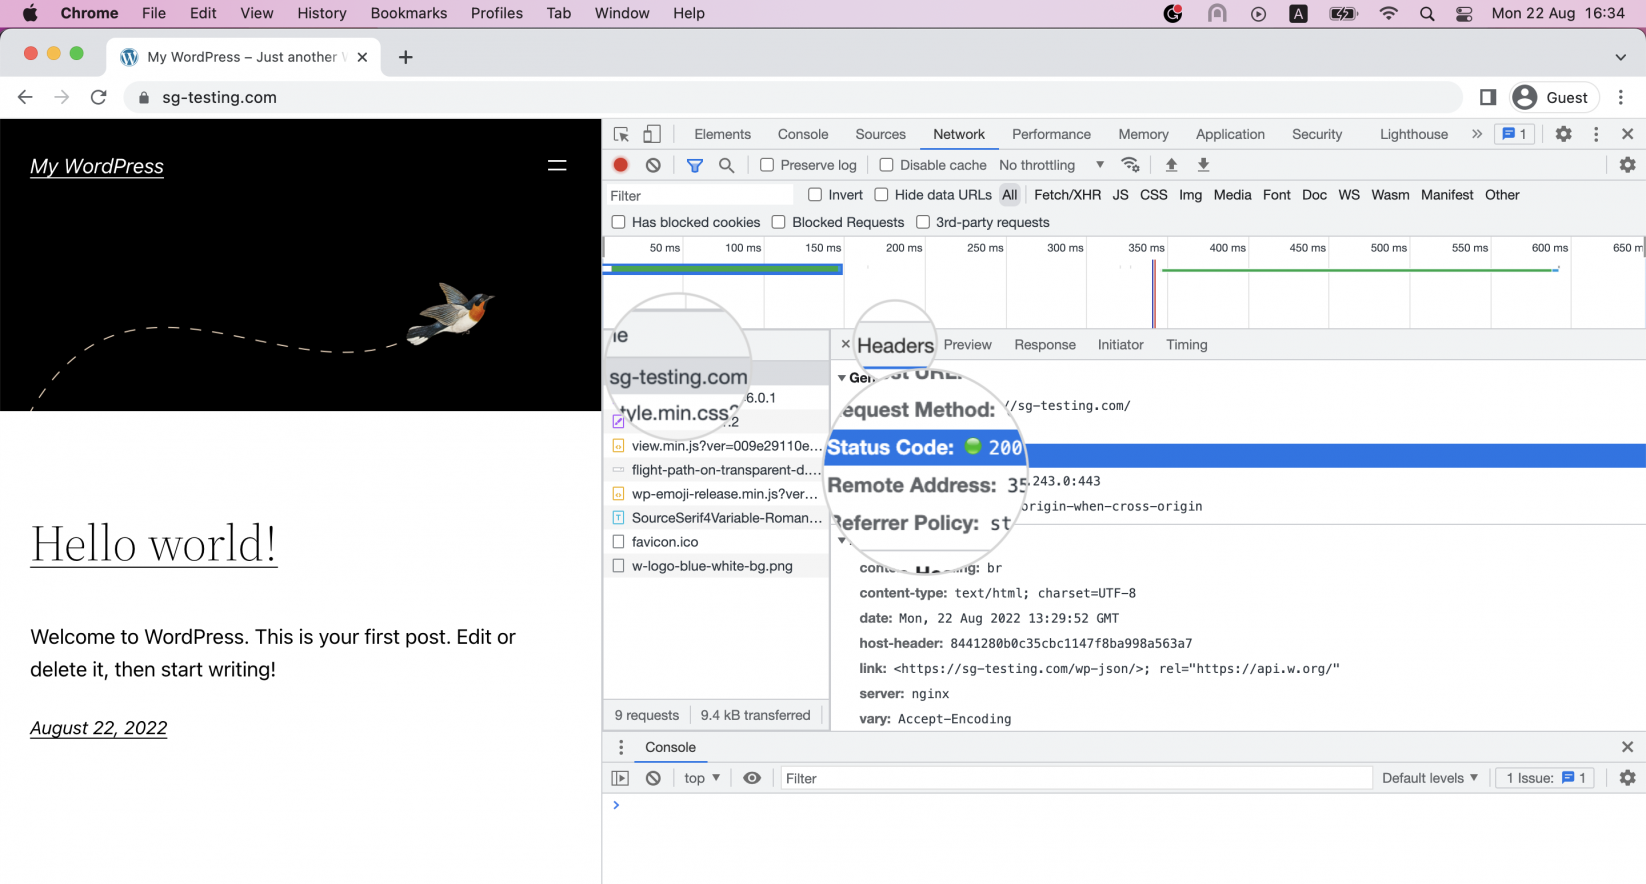Stop recording the network log
Viewport: 1646px width, 884px height.
[621, 165]
